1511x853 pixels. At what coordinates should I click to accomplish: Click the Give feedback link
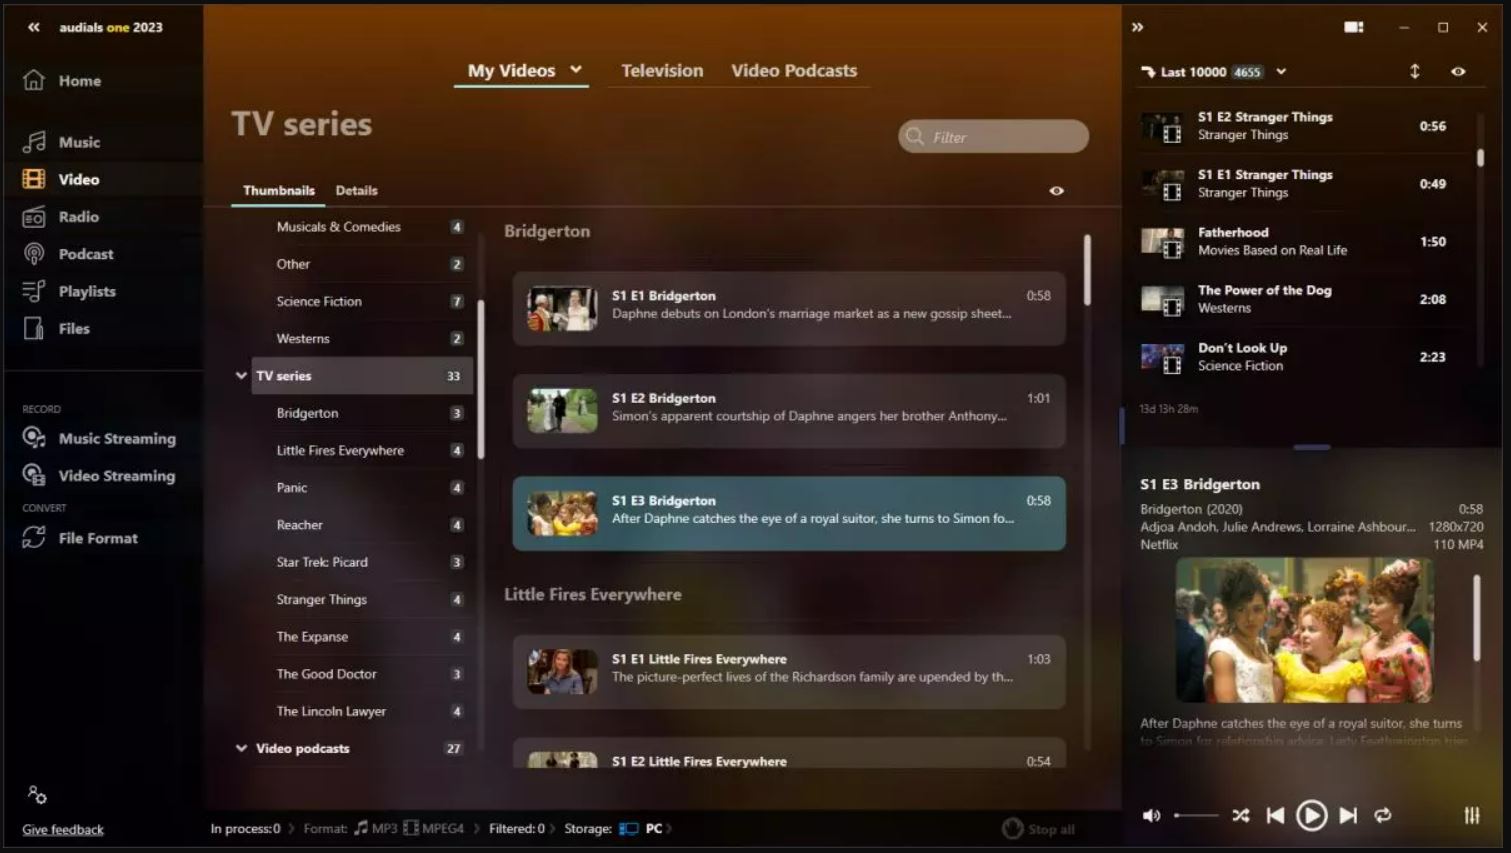point(63,830)
